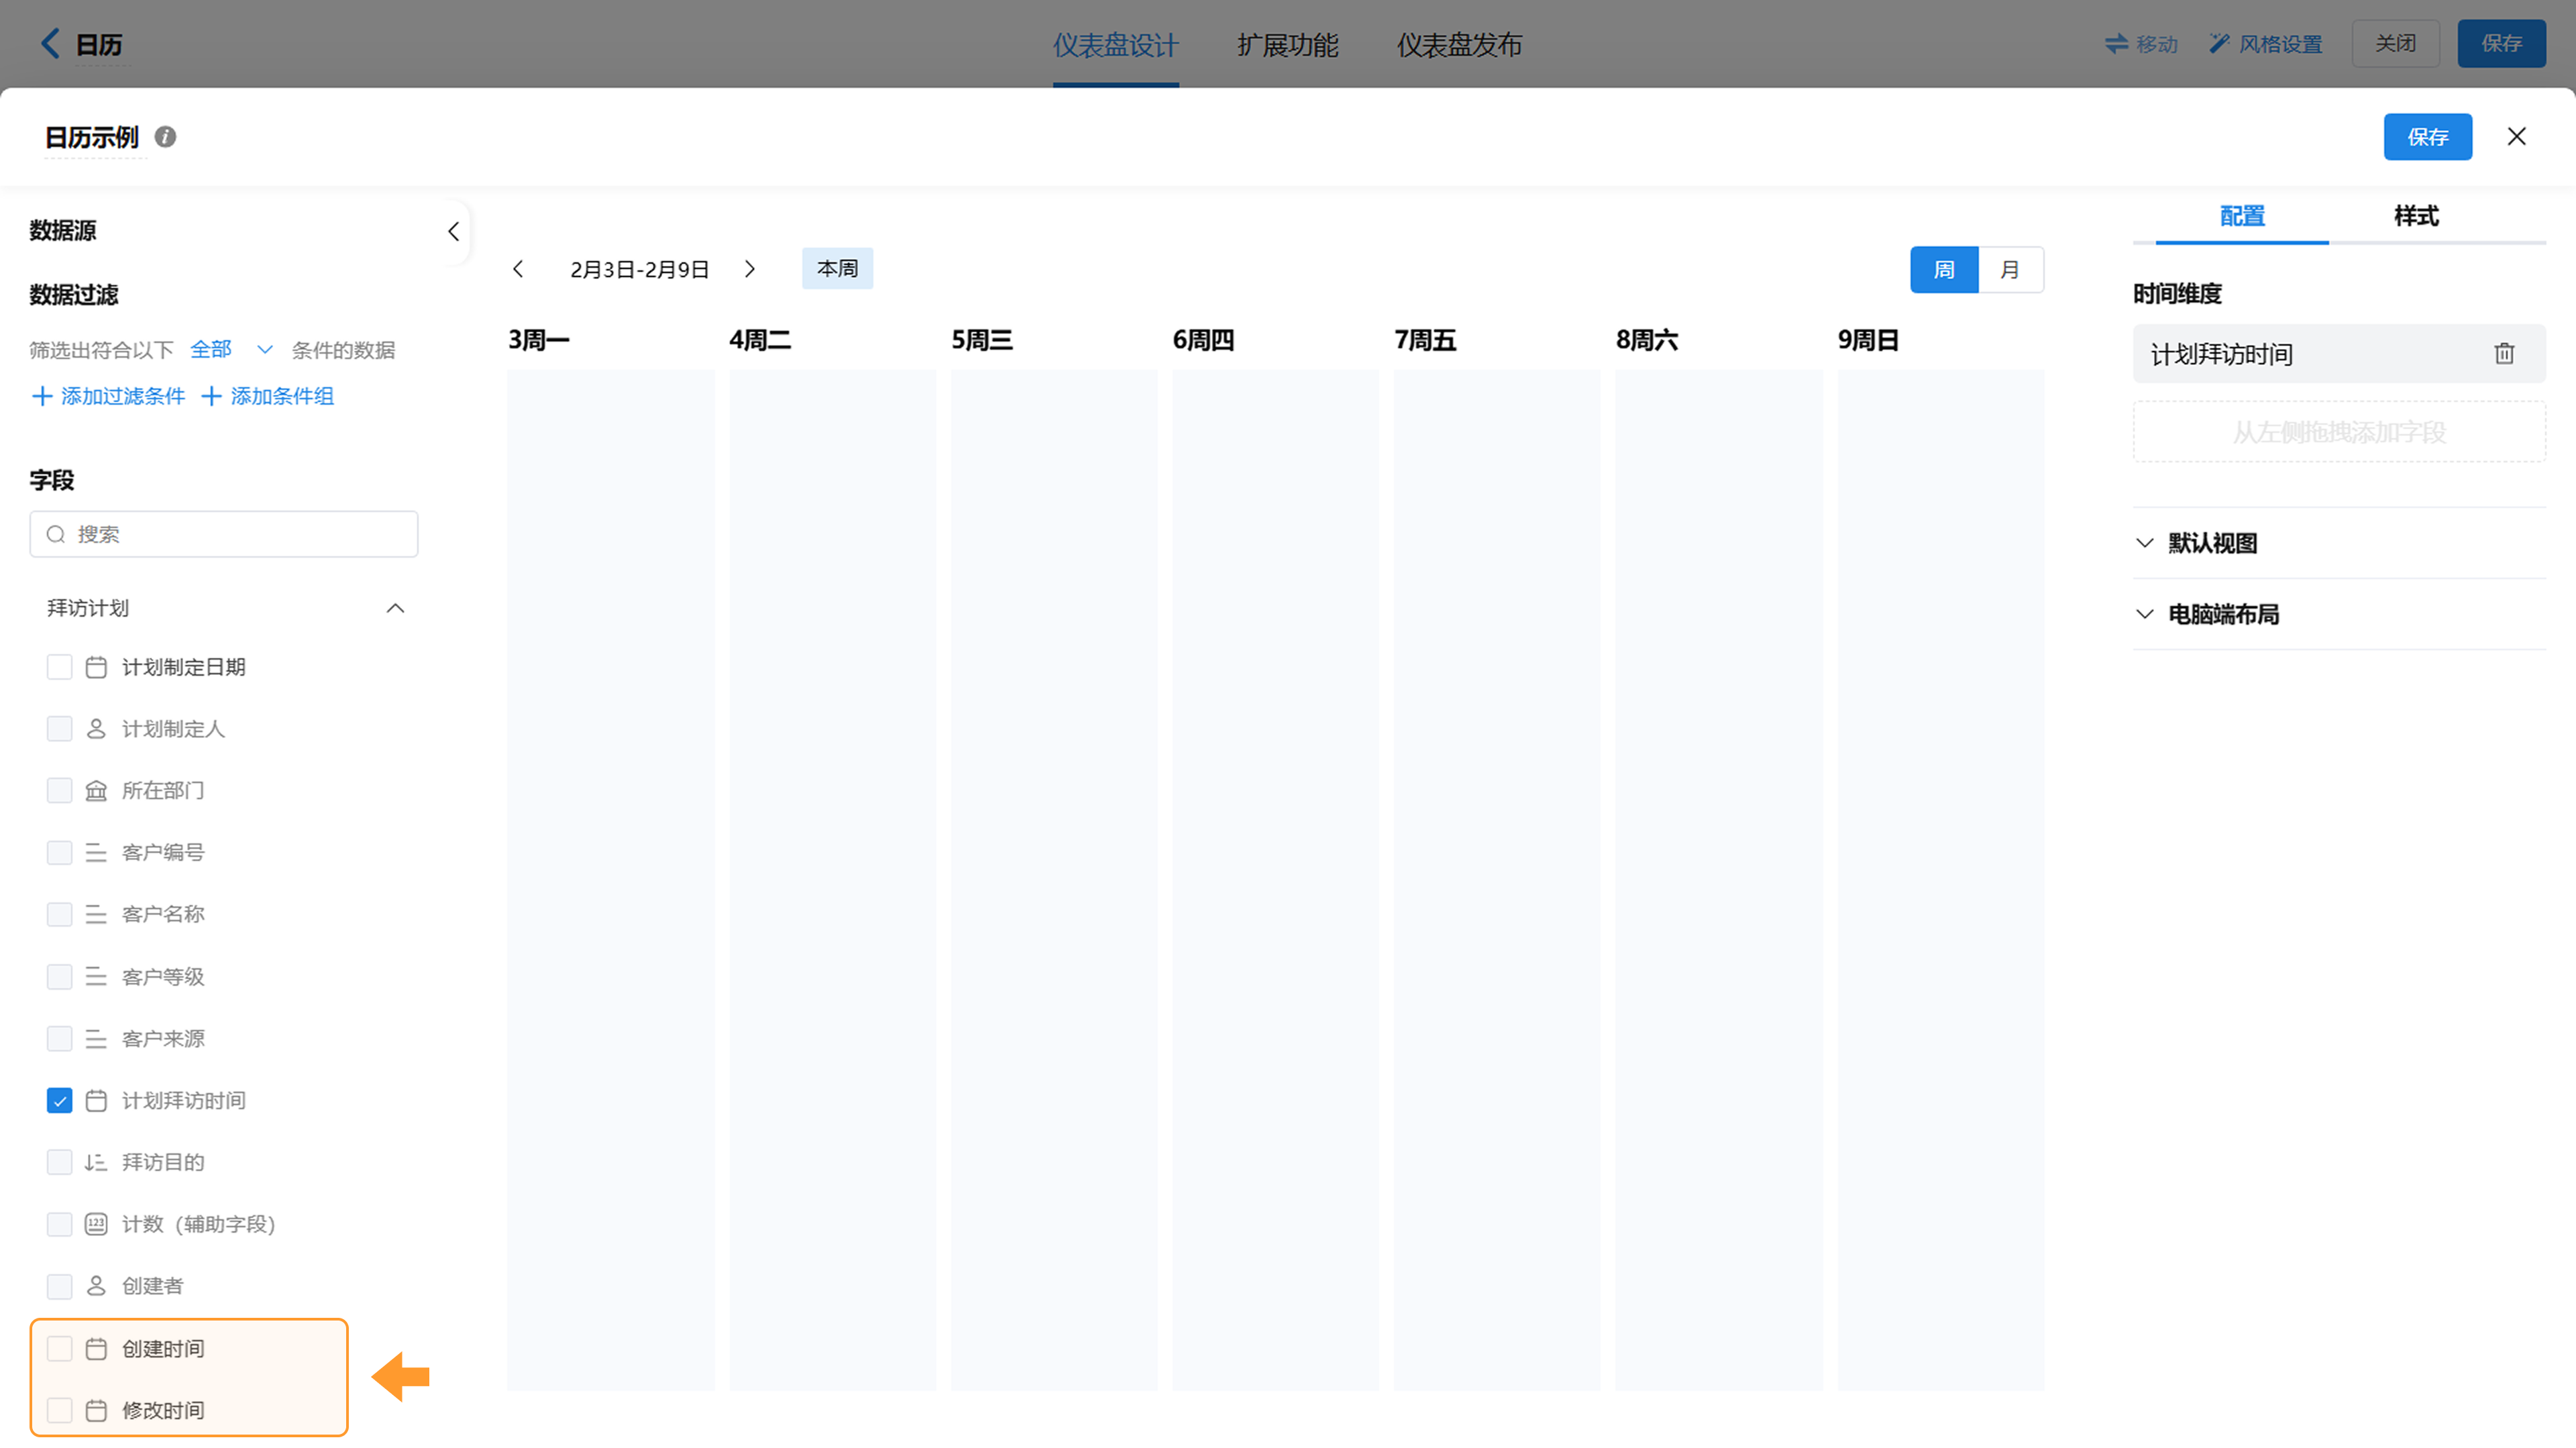This screenshot has height=1448, width=2576.
Task: Switch calendar to 周 view
Action: 1944,270
